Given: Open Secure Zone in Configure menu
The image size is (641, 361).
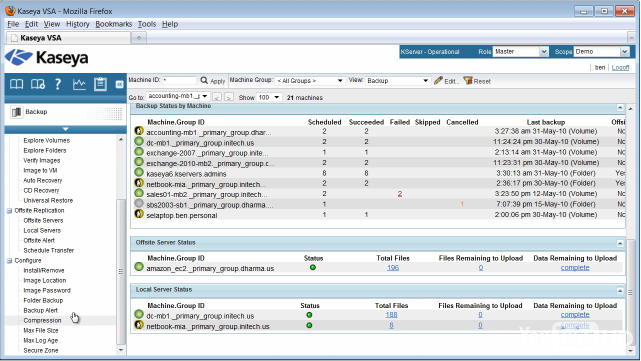Looking at the screenshot, I should [41, 350].
